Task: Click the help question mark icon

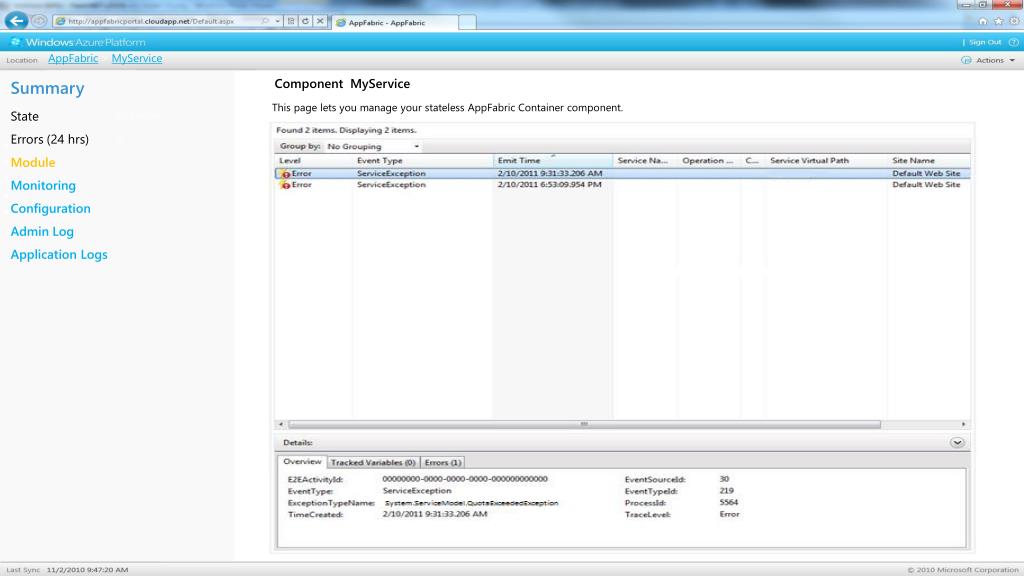Action: 1014,42
